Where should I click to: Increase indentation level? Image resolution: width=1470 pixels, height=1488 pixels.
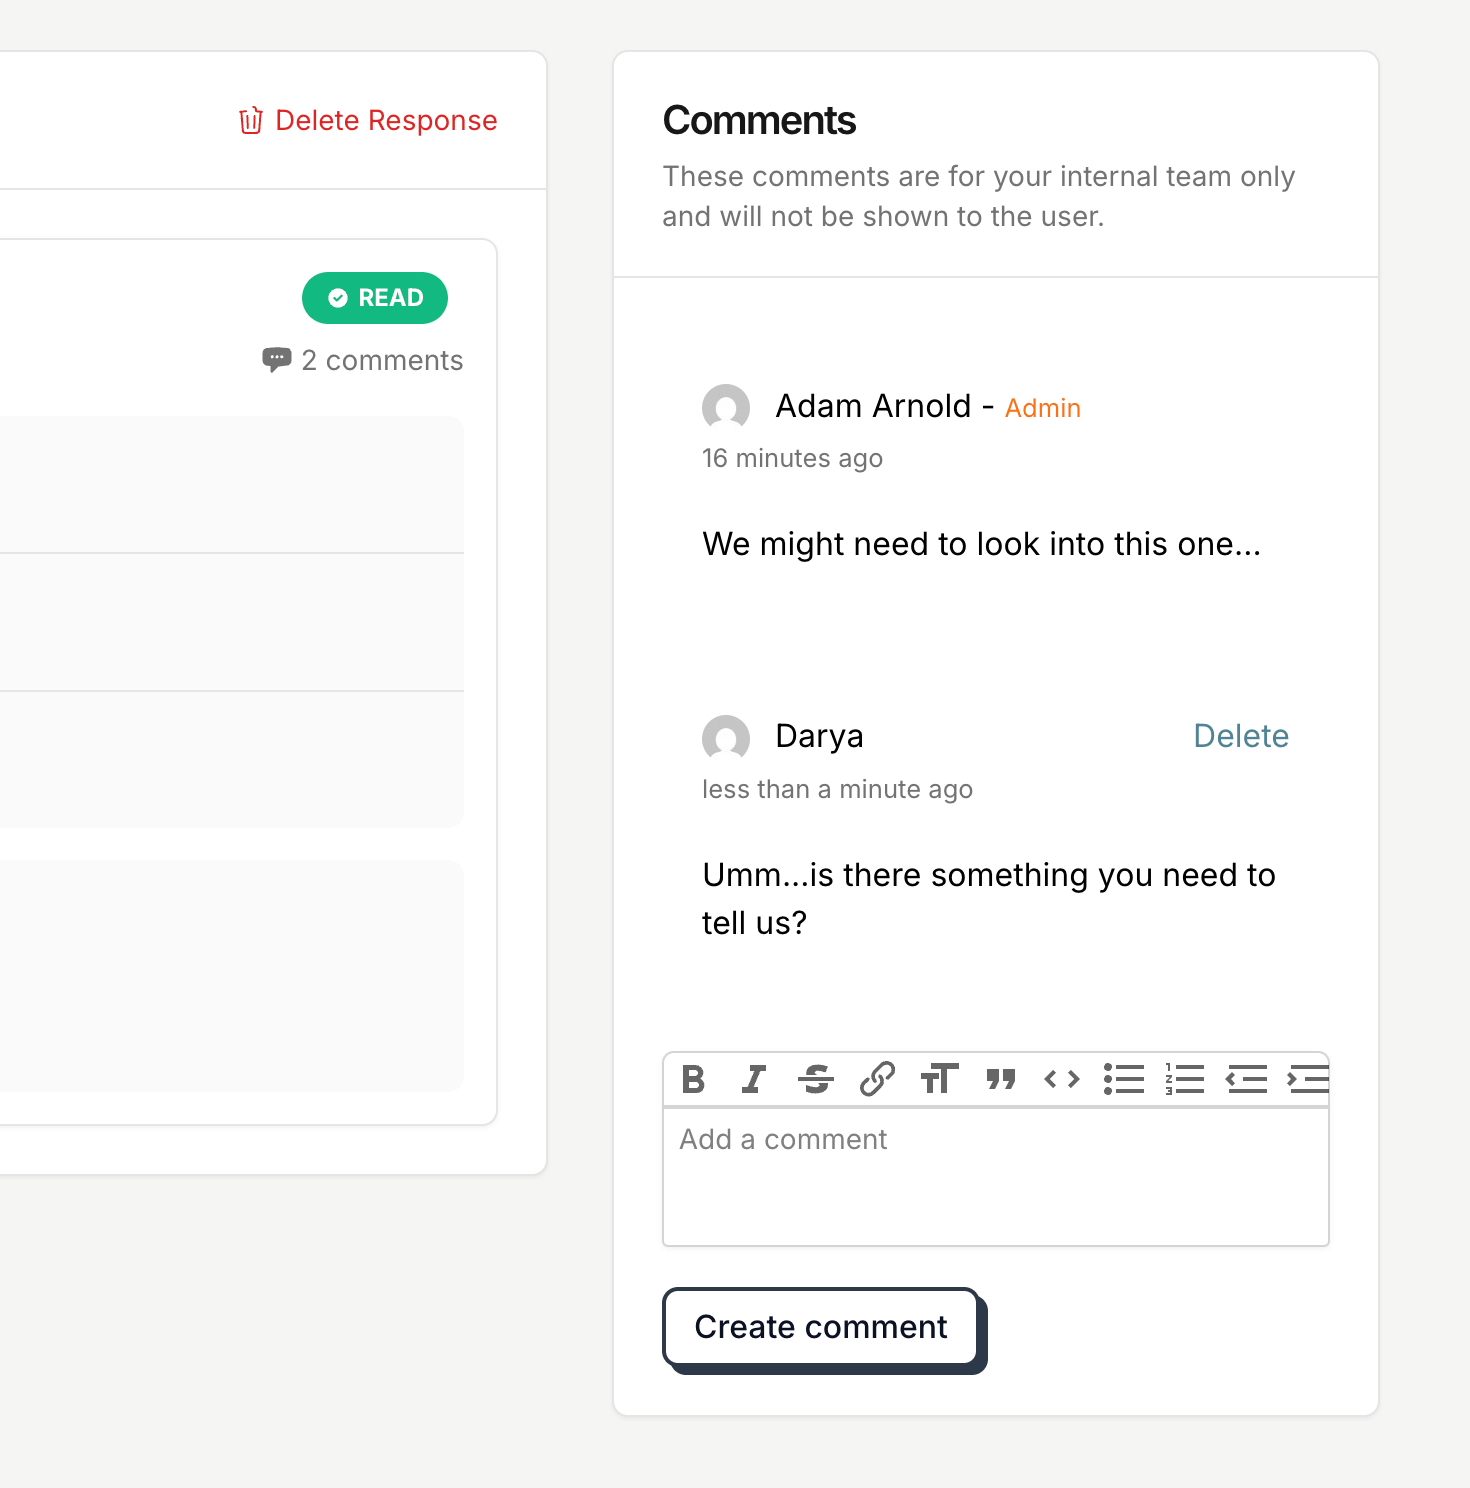(1308, 1080)
